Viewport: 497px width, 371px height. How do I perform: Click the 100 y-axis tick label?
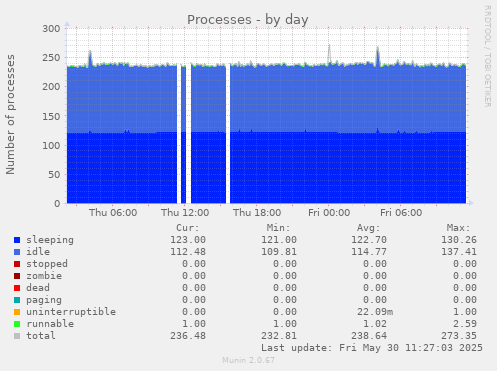tap(51, 145)
